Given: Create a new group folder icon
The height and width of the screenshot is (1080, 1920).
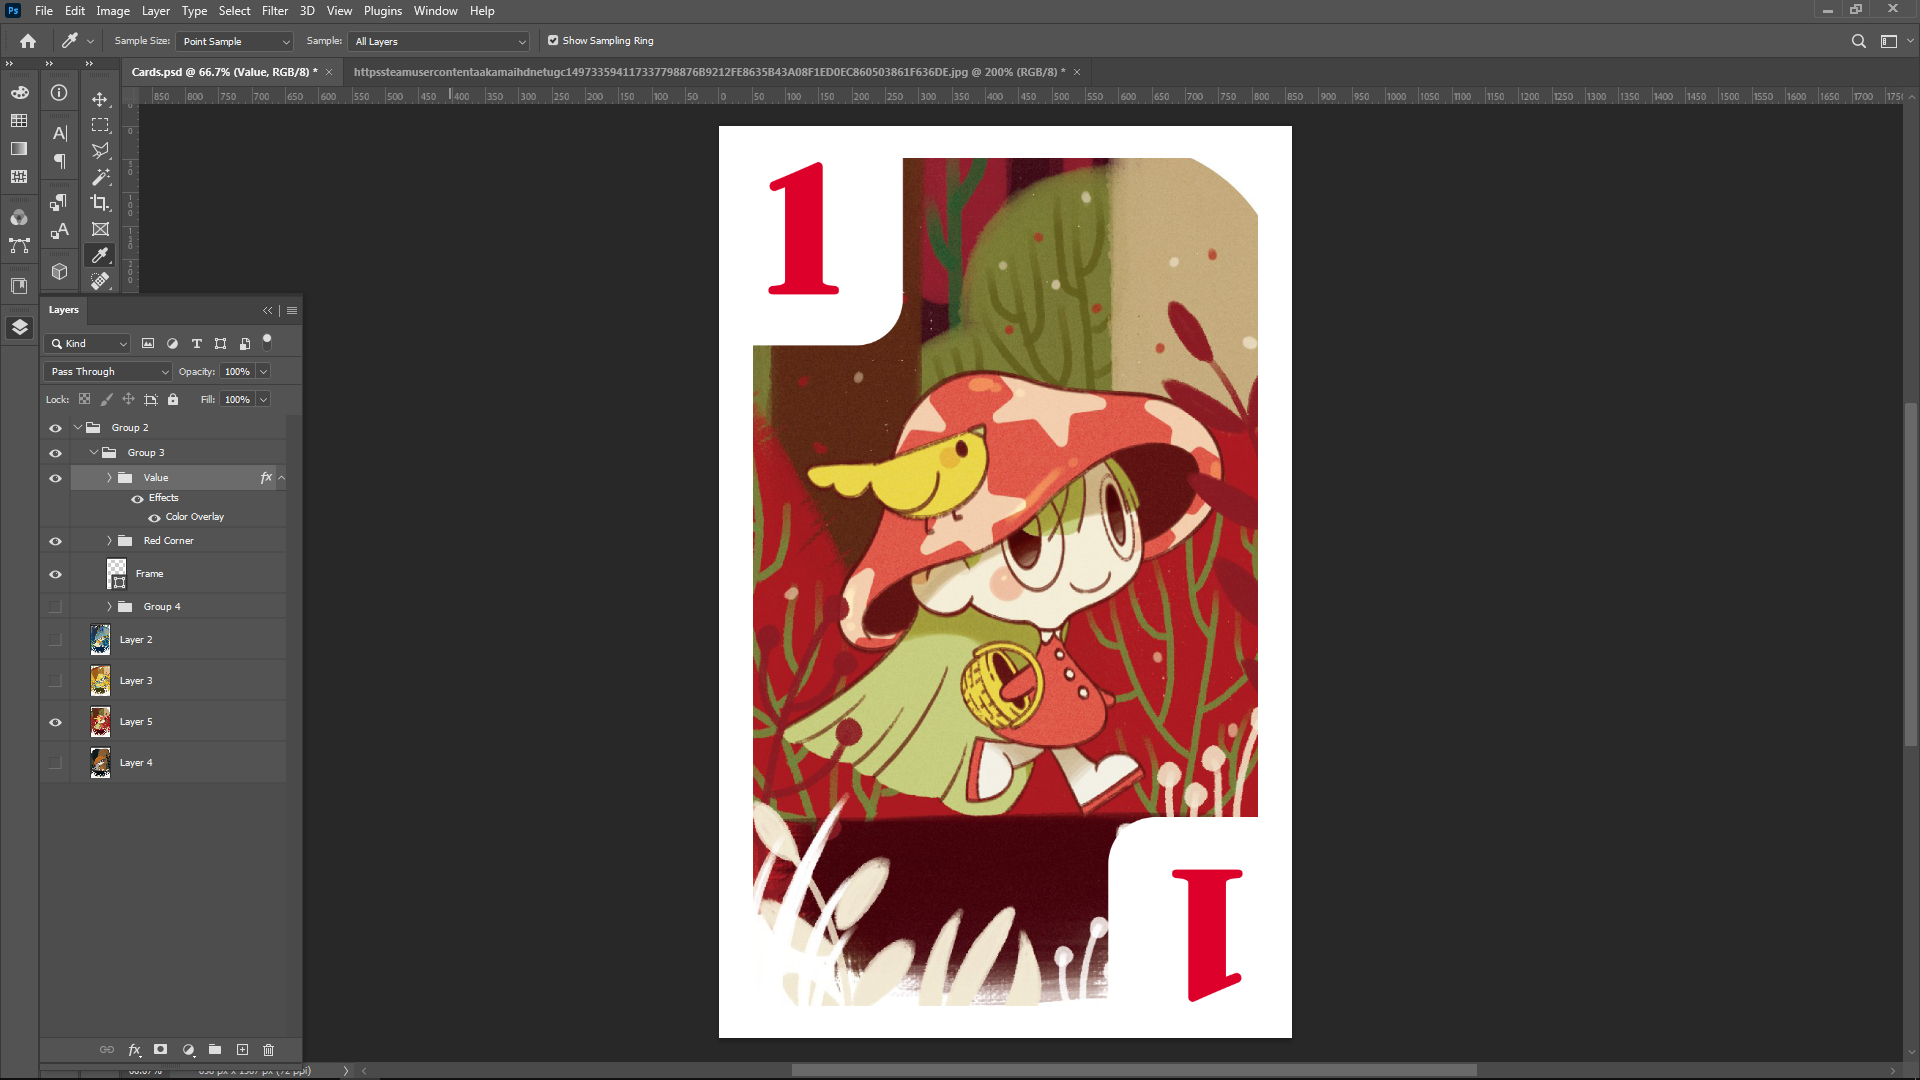Looking at the screenshot, I should point(215,1050).
